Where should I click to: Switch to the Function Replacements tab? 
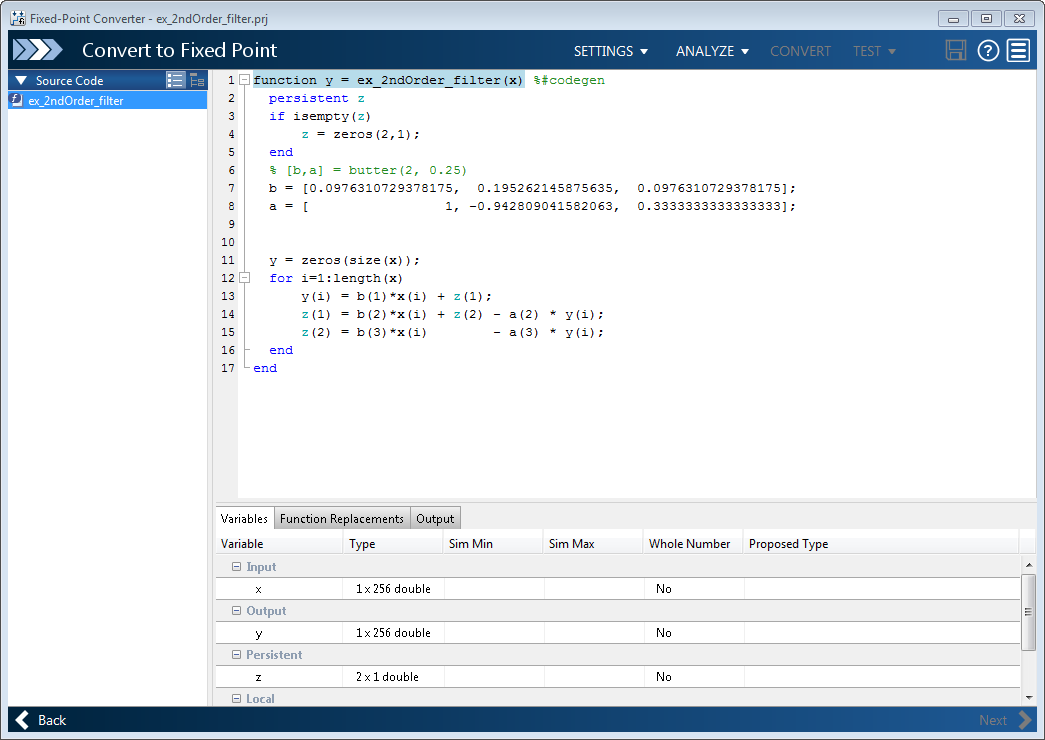pos(341,518)
